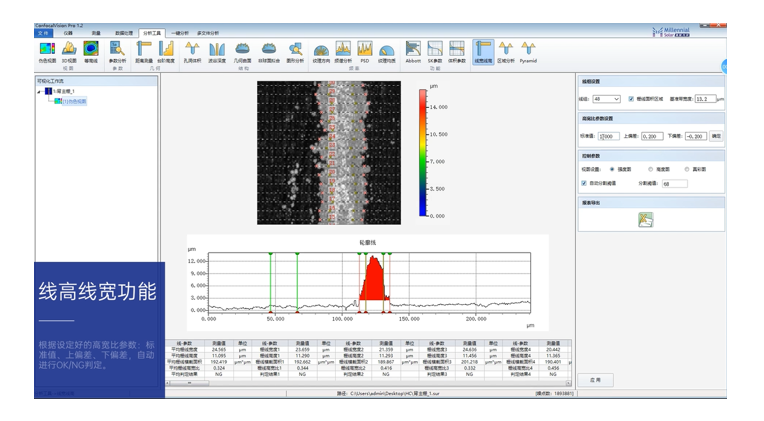
Task: Collapse the 1.背主栅_1 tree node
Action: (40, 92)
